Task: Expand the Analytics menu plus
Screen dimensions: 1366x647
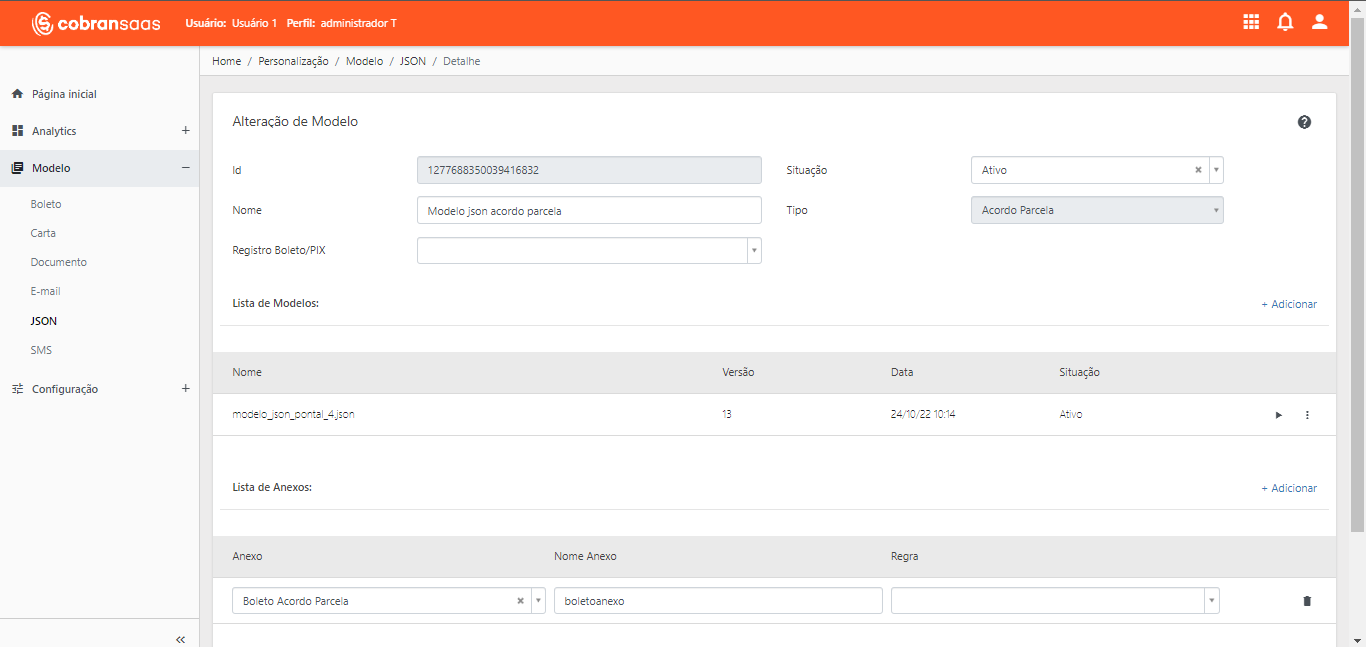Action: (185, 131)
